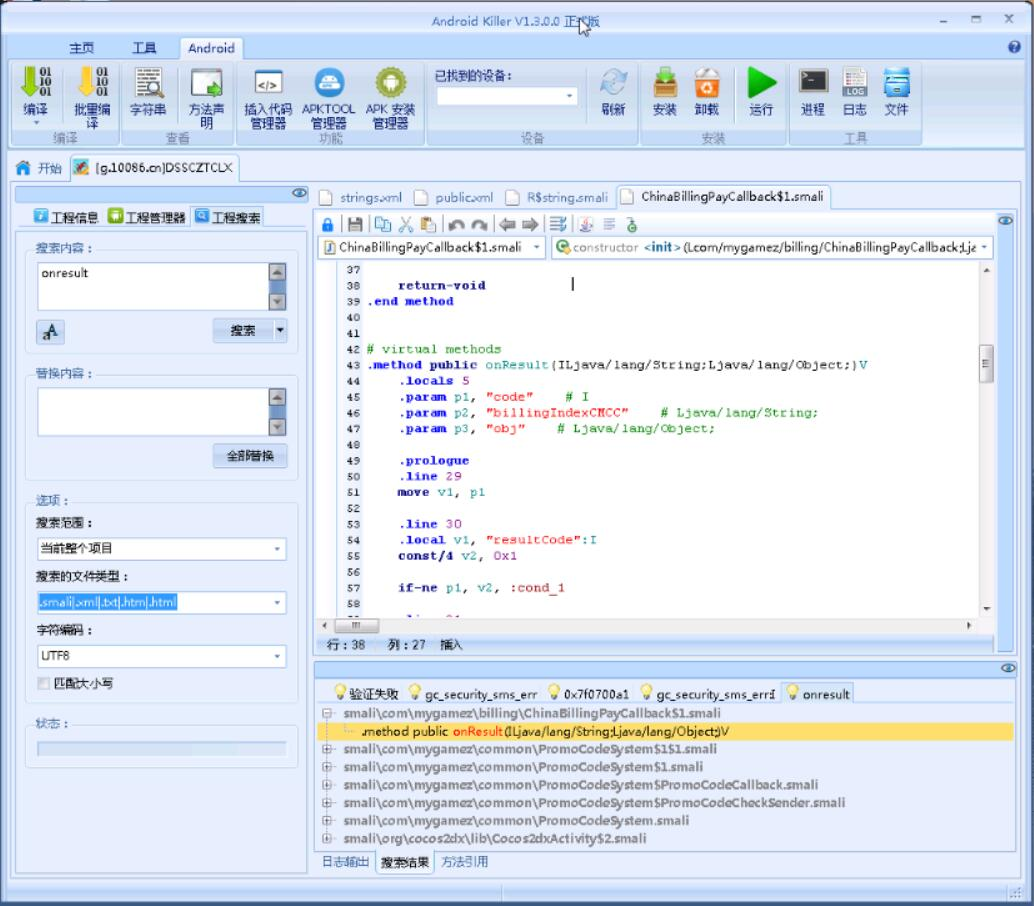
Task: Open the APKTOOL 管理器
Action: [x=328, y=97]
